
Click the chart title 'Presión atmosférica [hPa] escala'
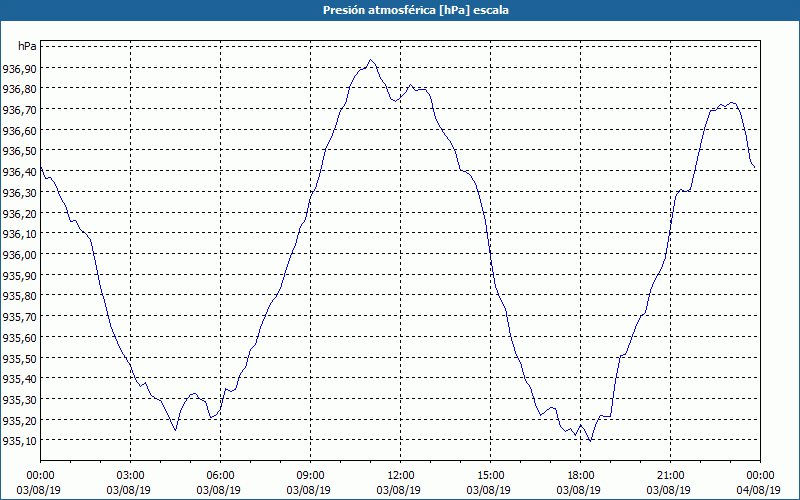point(416,10)
